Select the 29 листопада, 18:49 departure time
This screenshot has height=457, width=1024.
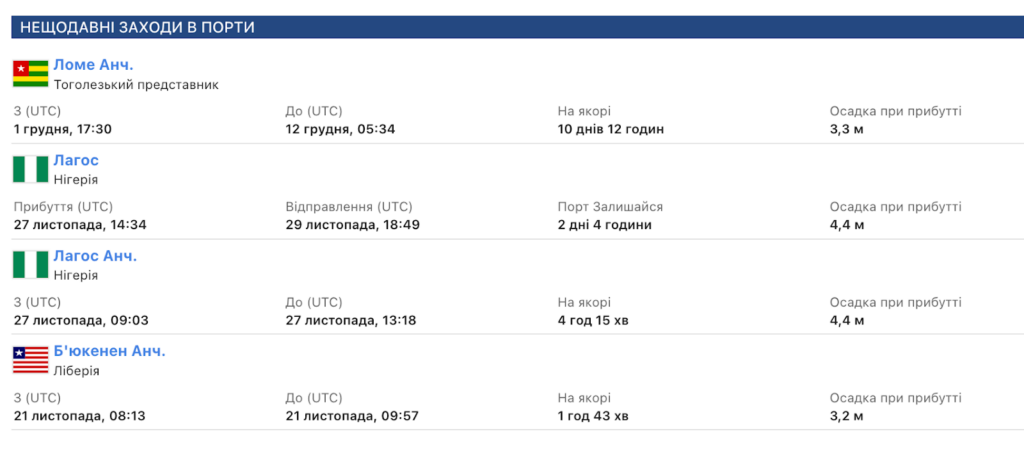(x=352, y=225)
